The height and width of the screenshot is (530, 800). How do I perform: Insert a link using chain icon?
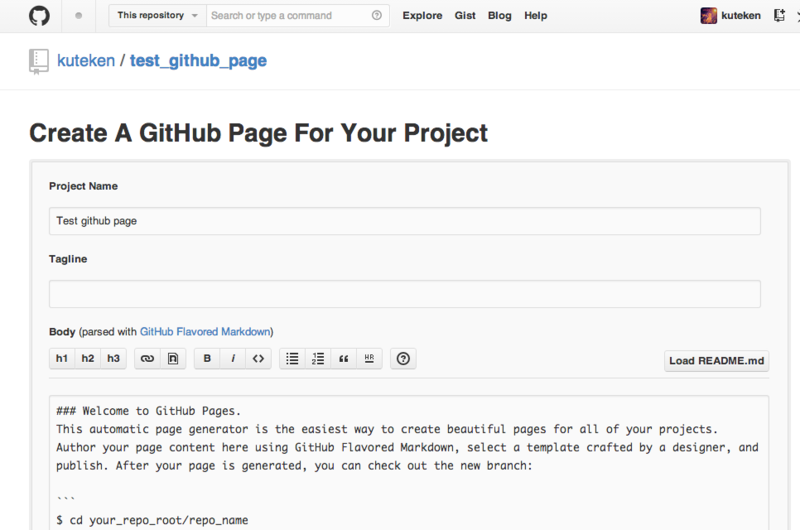click(x=147, y=359)
